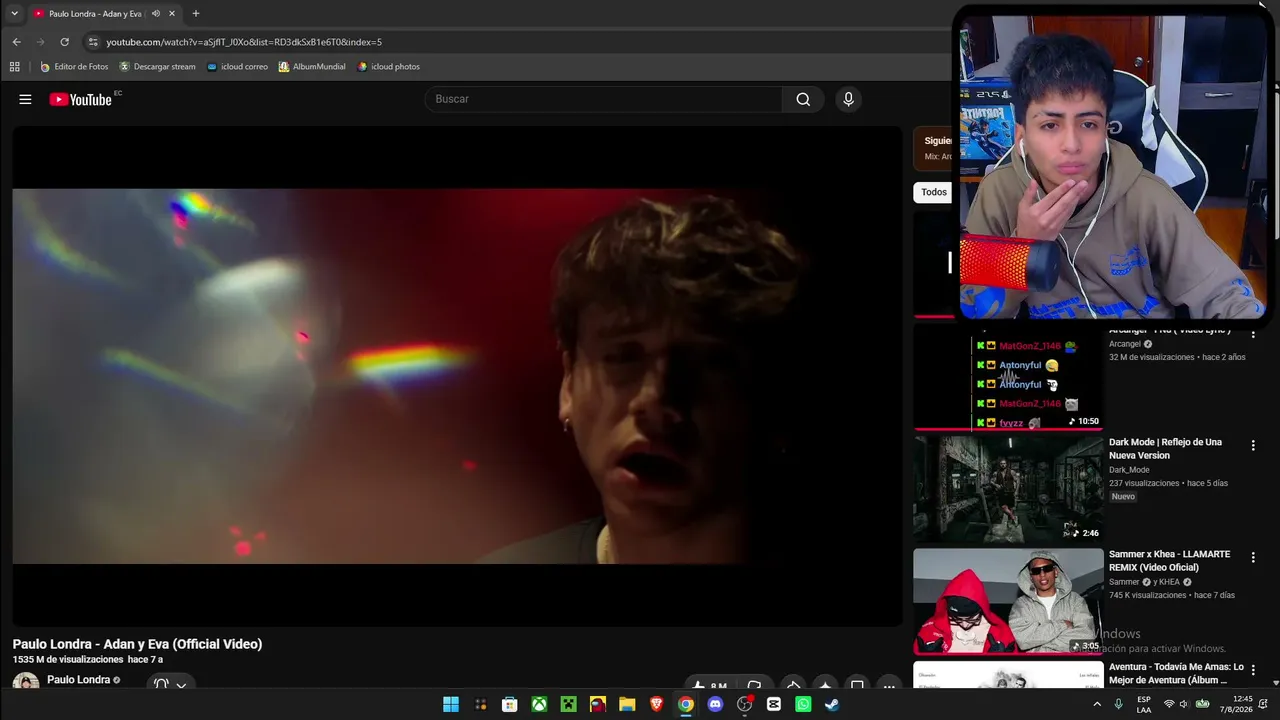This screenshot has width=1280, height=720.
Task: Focus the Buscar search field
Action: [604, 99]
